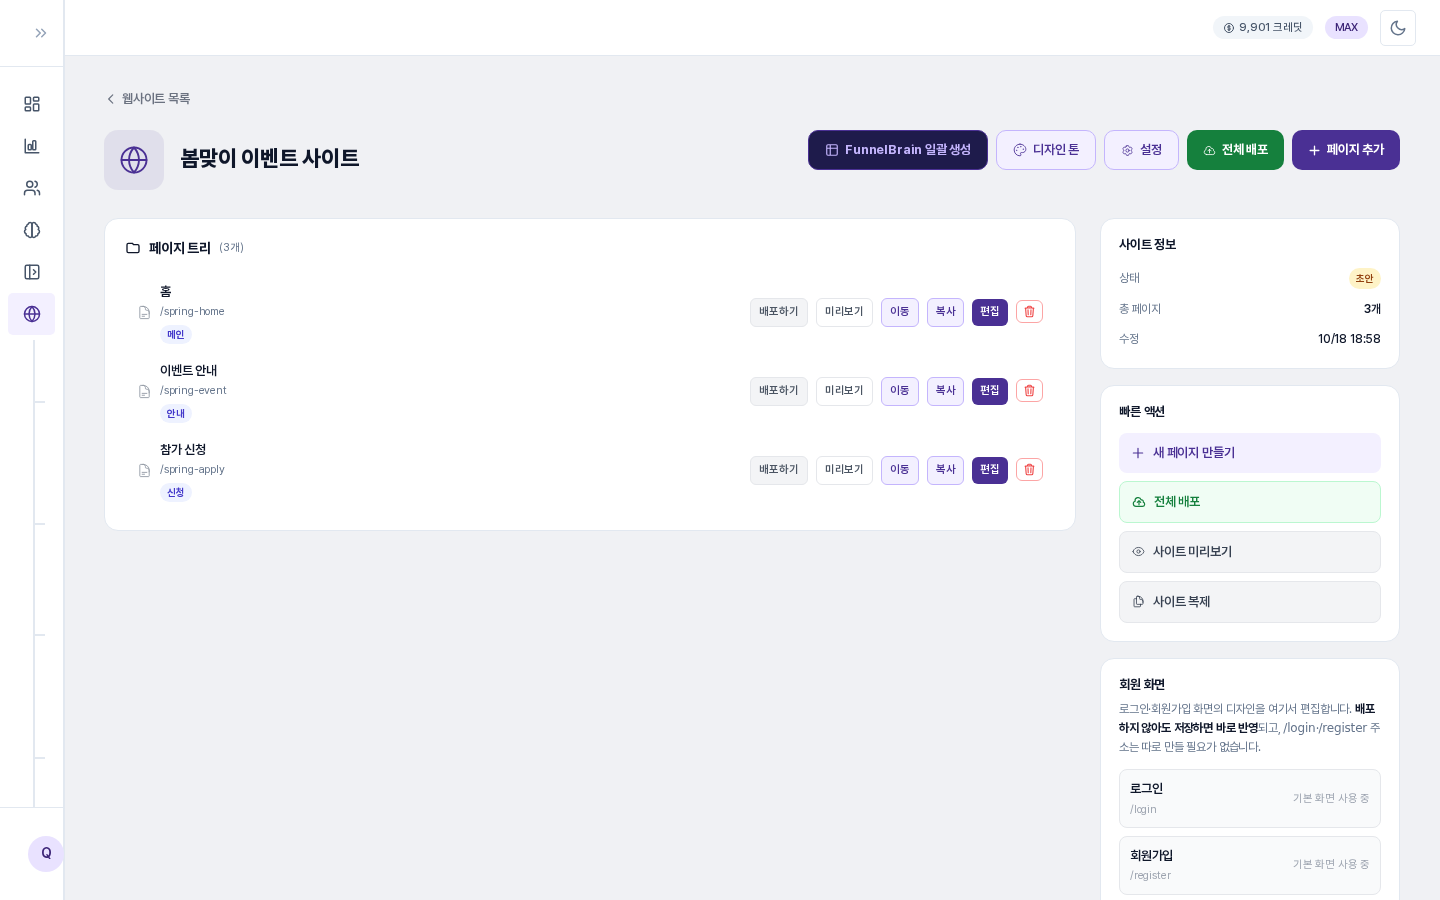Select the 참가 신청 page title
Screen dimensions: 1440x900
183,450
